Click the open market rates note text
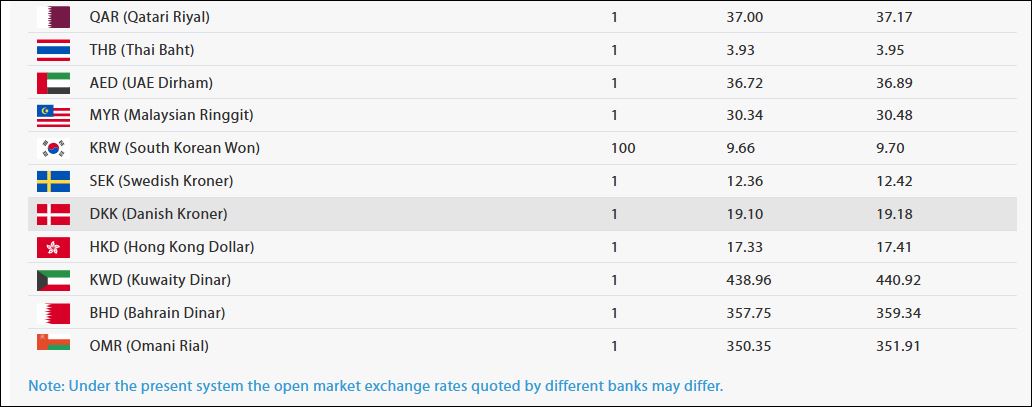 375,385
